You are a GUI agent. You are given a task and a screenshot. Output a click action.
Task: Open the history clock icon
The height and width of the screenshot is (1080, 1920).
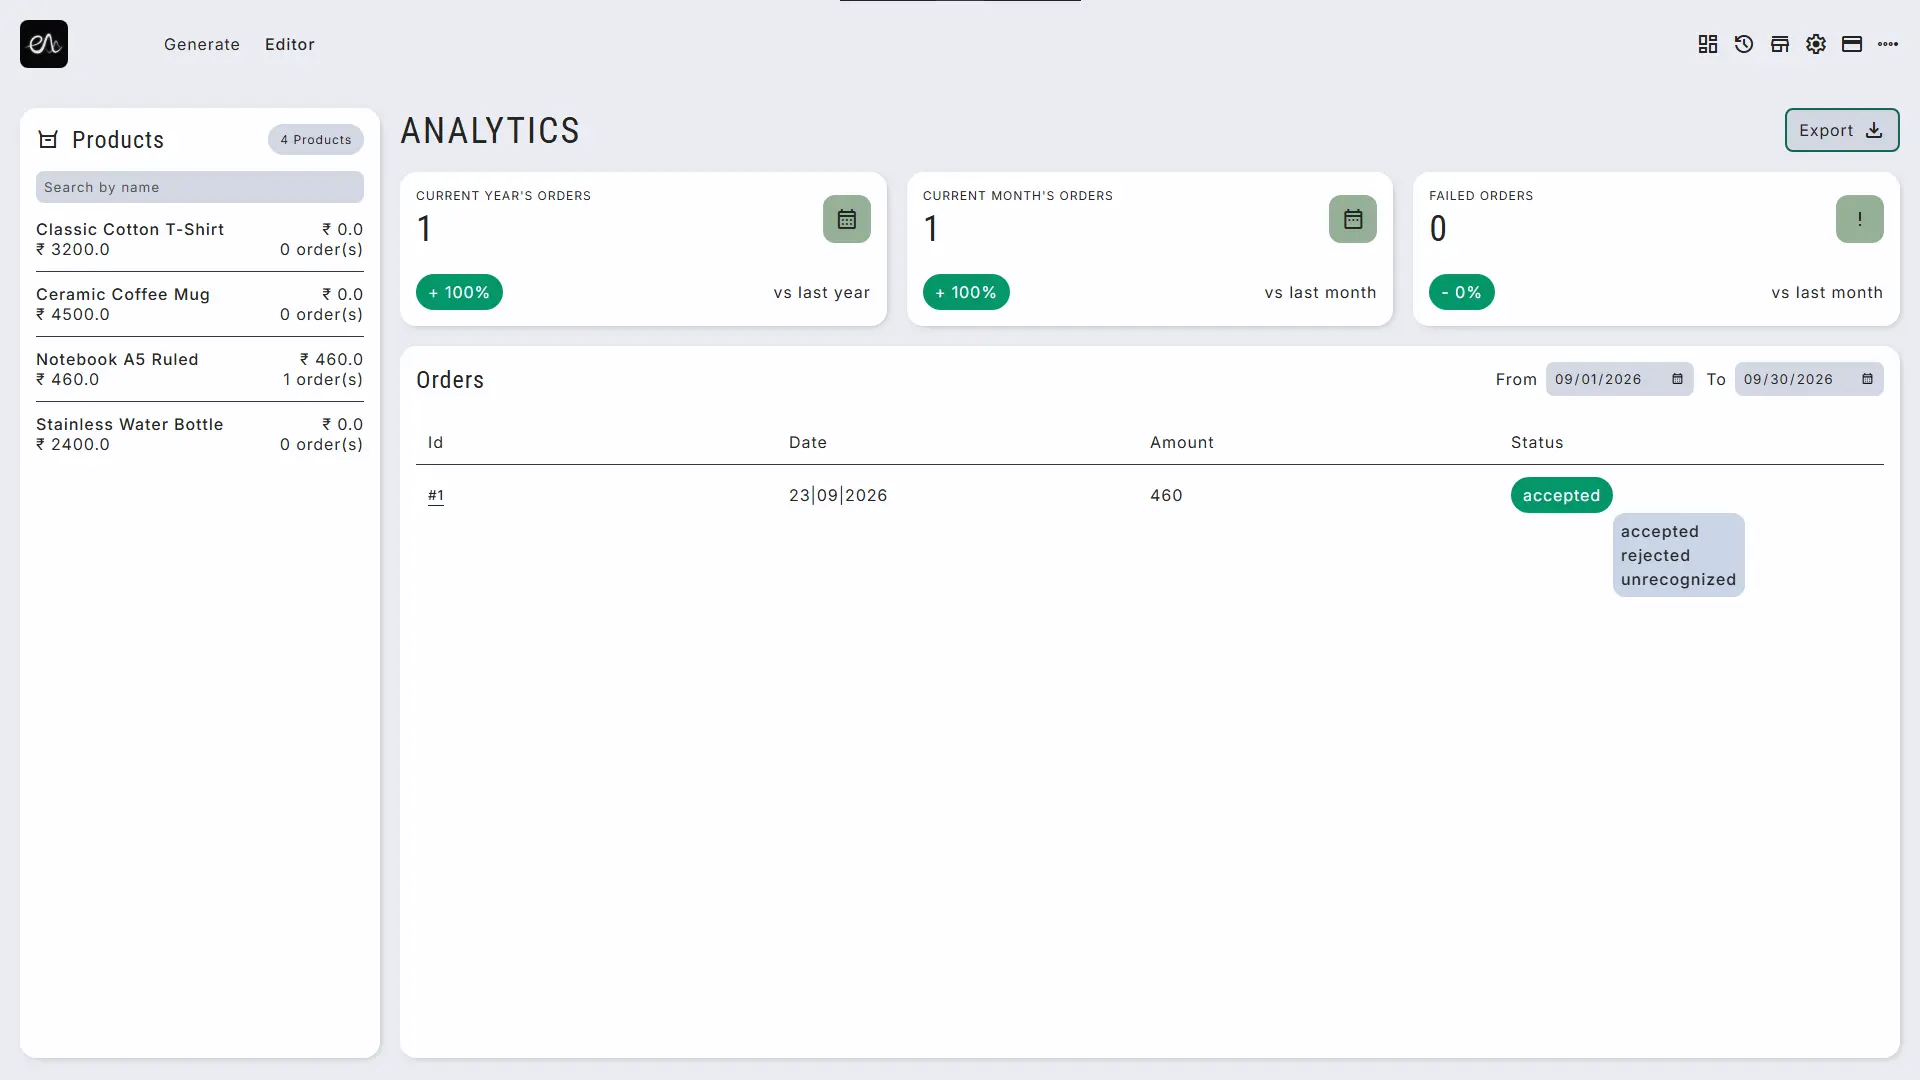tap(1744, 44)
